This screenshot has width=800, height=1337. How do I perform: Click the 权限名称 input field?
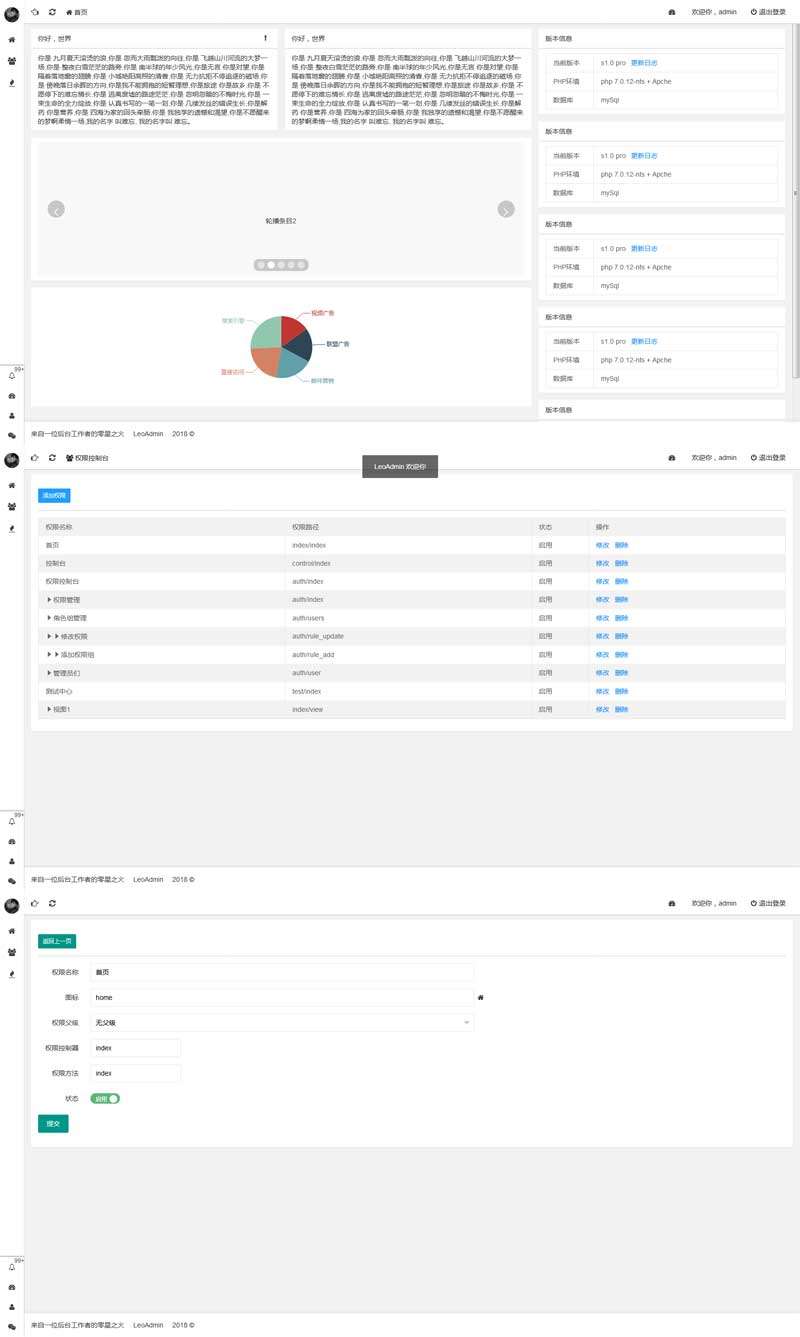click(x=281, y=971)
